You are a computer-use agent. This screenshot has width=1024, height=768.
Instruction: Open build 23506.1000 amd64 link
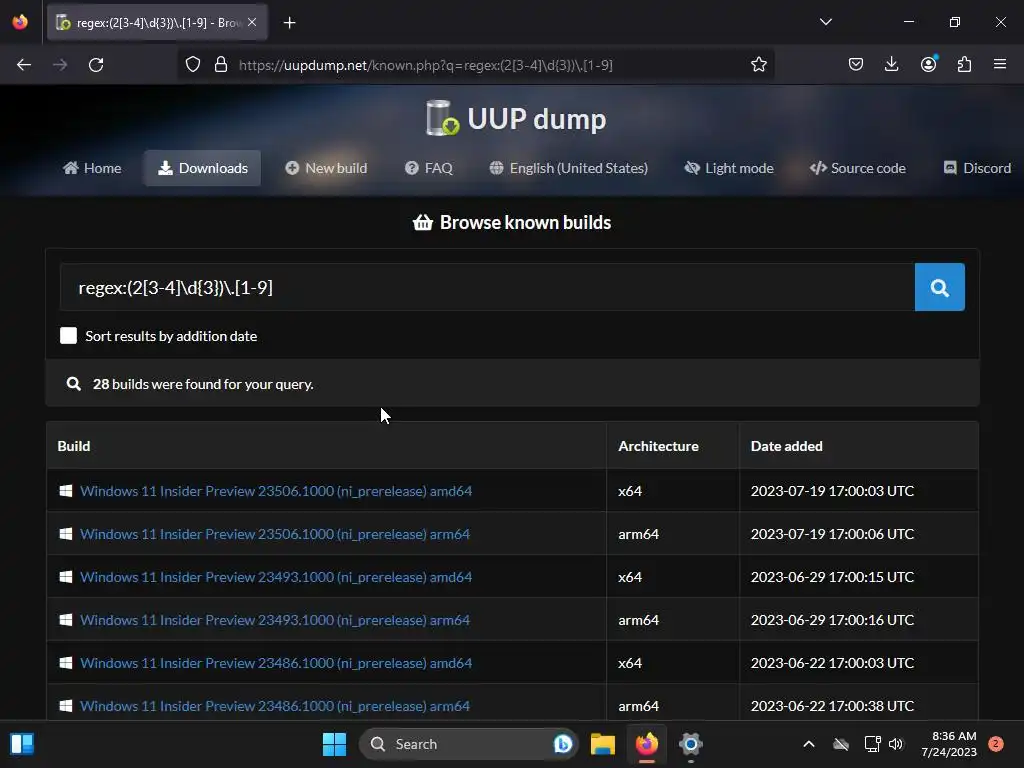pos(276,491)
